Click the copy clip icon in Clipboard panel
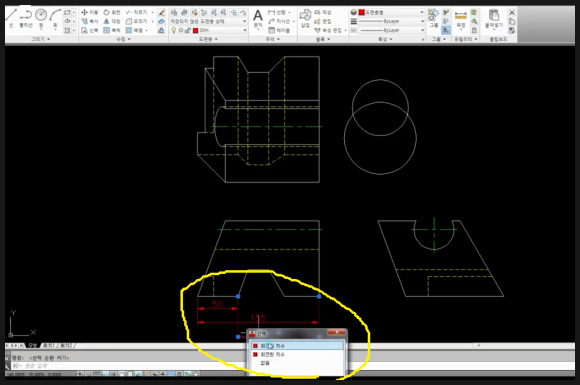 pos(512,21)
